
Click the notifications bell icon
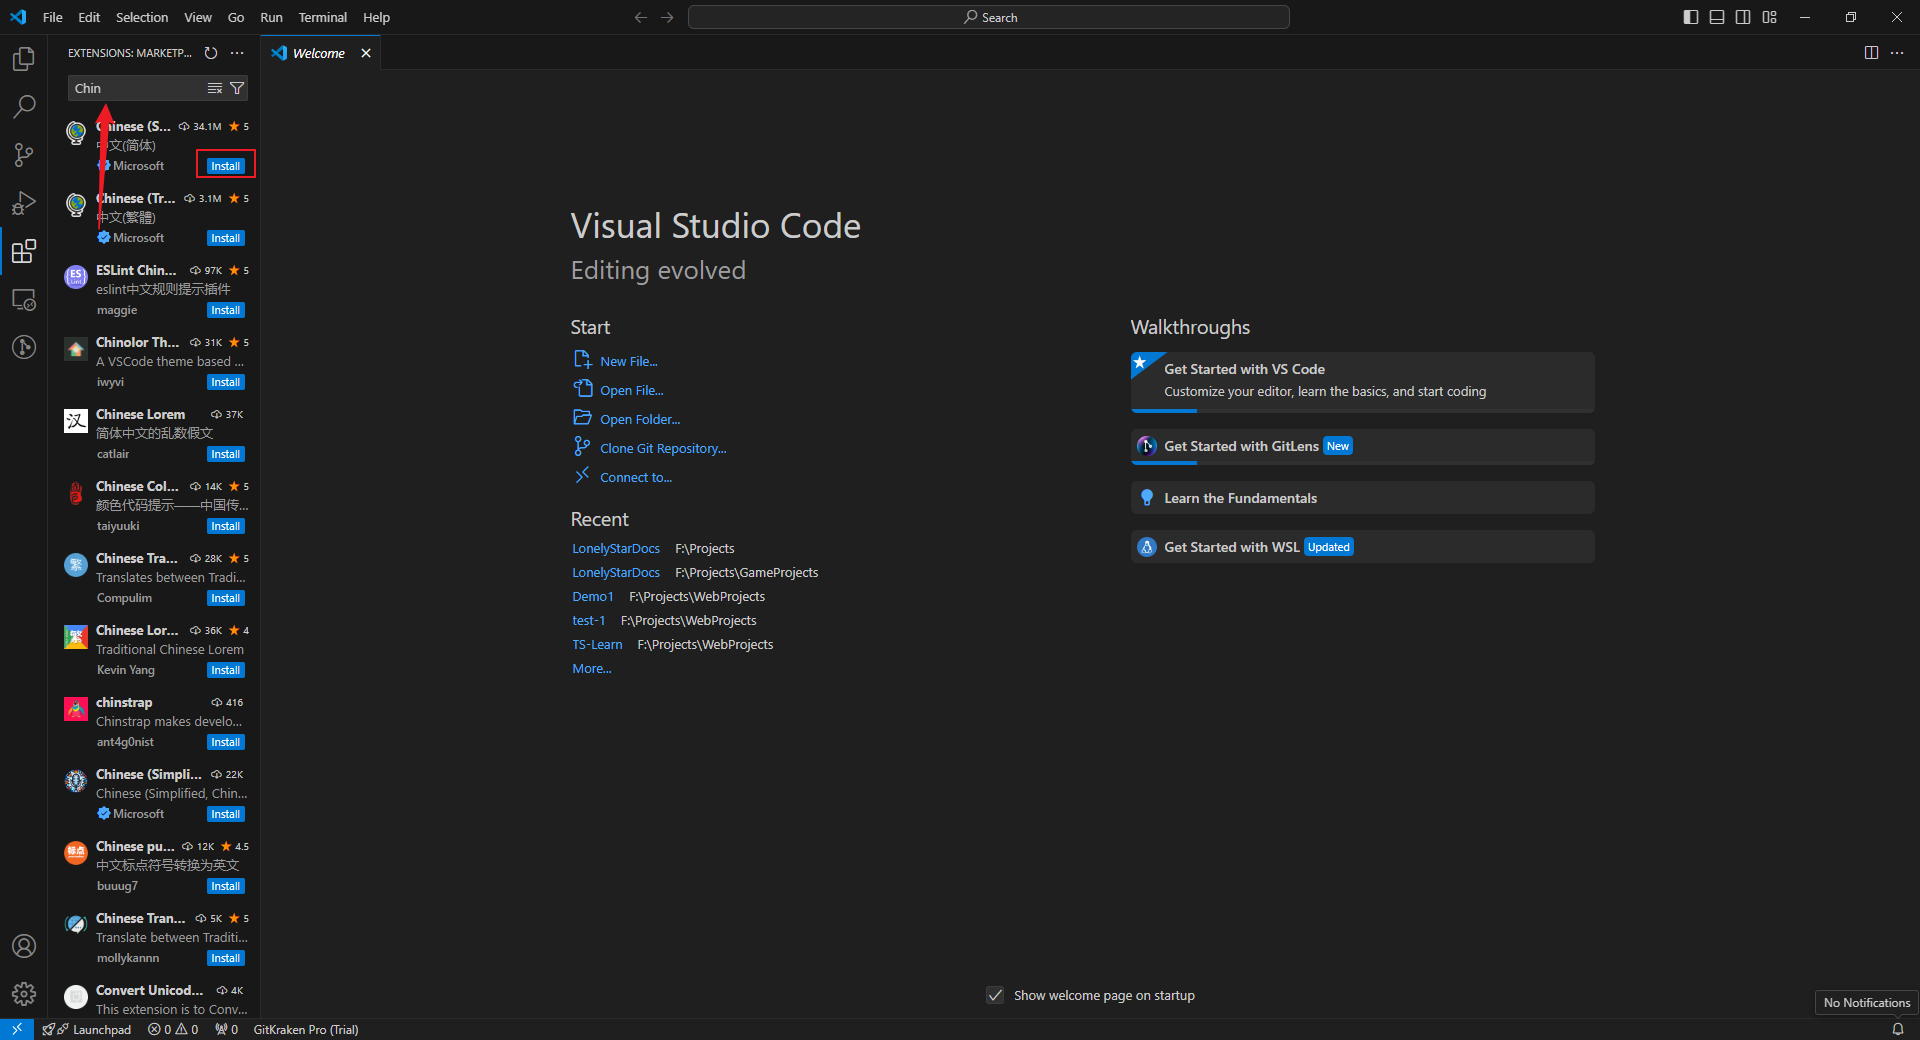[x=1898, y=1029]
